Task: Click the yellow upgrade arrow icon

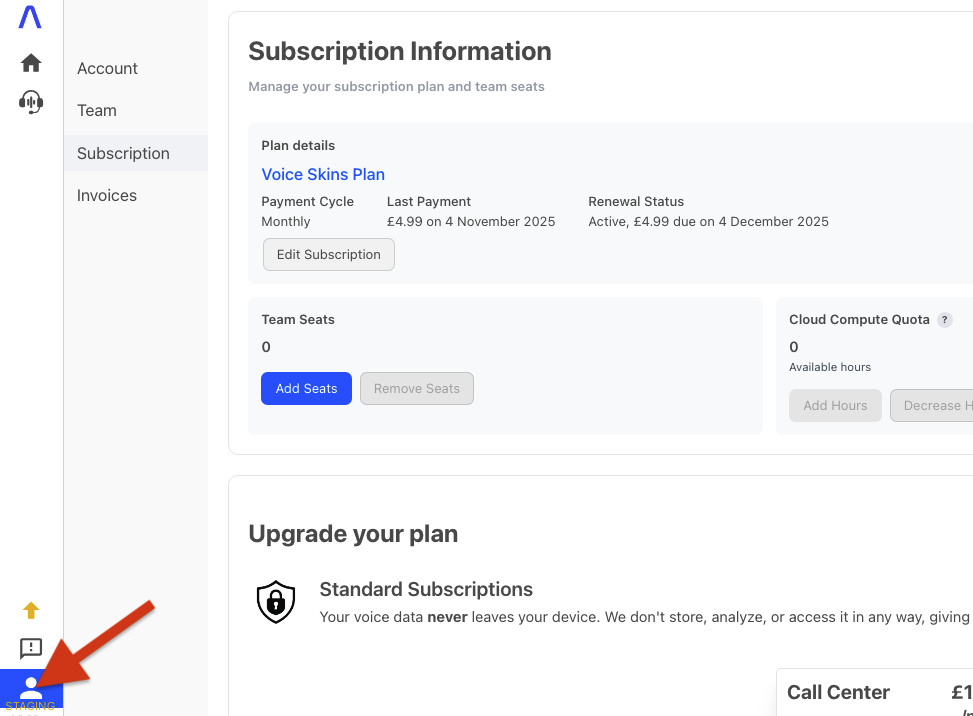Action: (31, 610)
